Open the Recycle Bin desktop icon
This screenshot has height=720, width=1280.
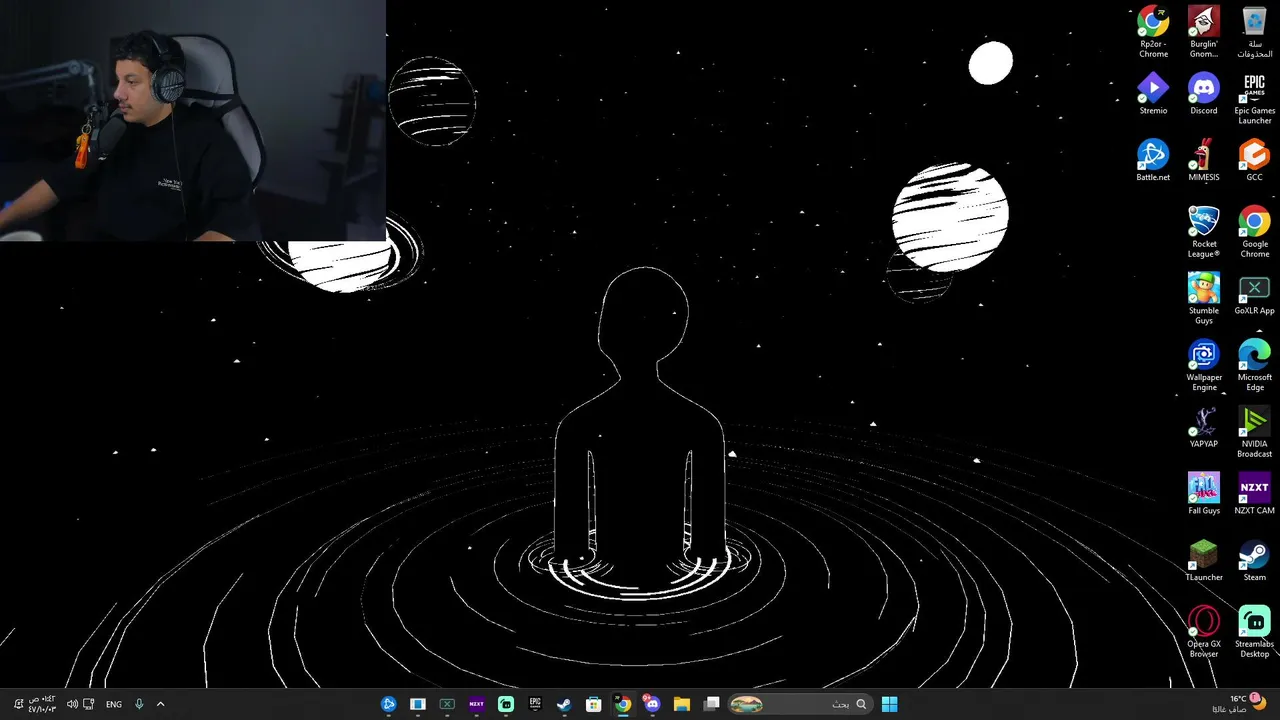1254,32
